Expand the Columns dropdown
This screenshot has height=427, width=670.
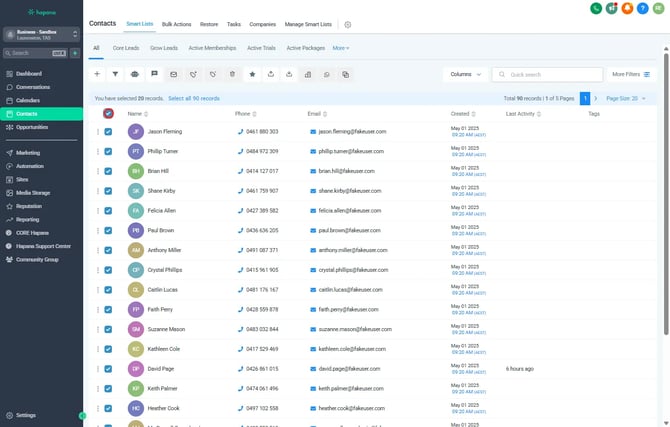pyautogui.click(x=466, y=74)
